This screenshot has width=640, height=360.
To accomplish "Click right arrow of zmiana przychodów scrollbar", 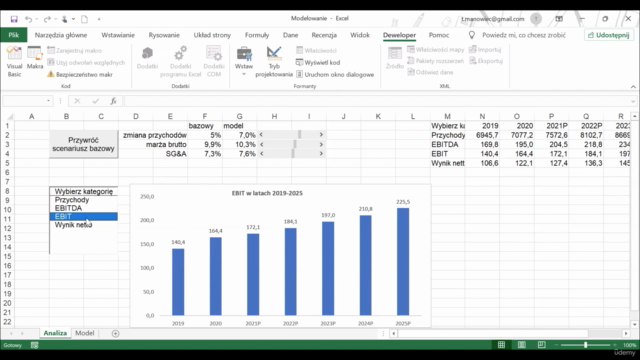I will coord(321,135).
